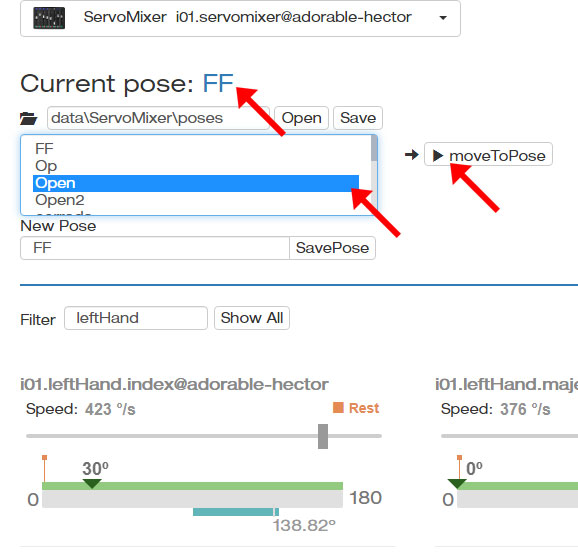Image resolution: width=578 pixels, height=559 pixels.
Task: Click the open folder icon beside poses path
Action: (28, 118)
